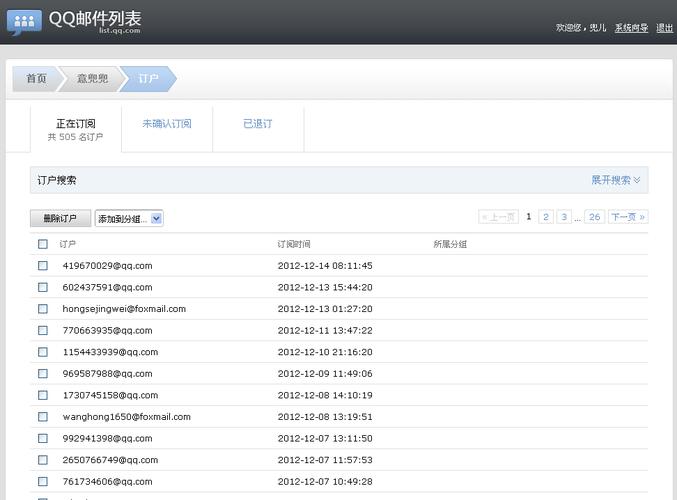Check the box for 761734606@qq.com

coord(43,481)
